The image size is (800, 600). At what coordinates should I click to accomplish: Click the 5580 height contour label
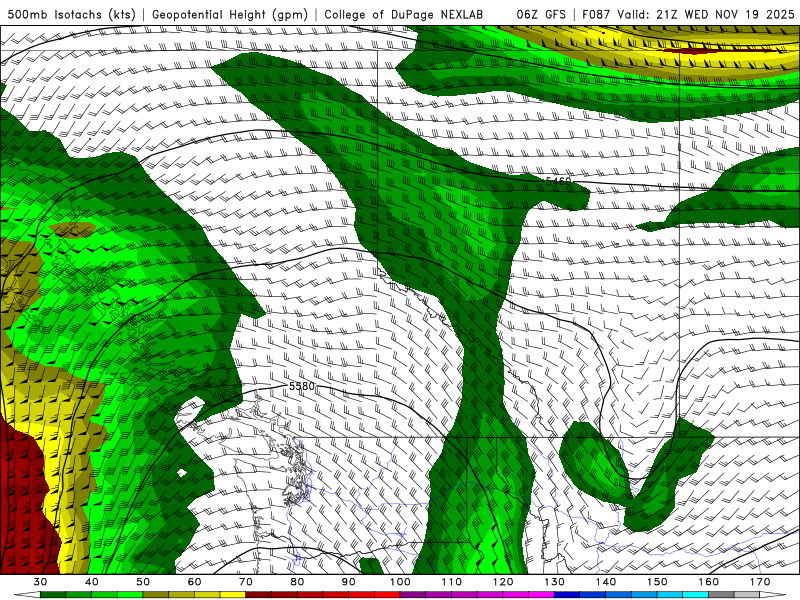[302, 386]
